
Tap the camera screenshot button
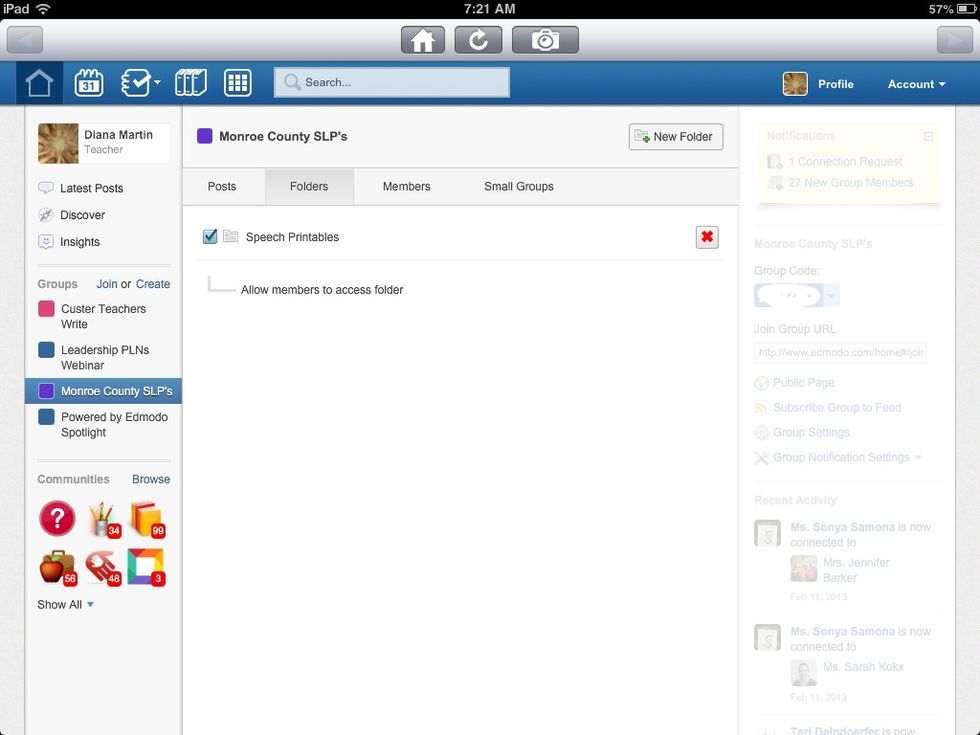(x=545, y=40)
